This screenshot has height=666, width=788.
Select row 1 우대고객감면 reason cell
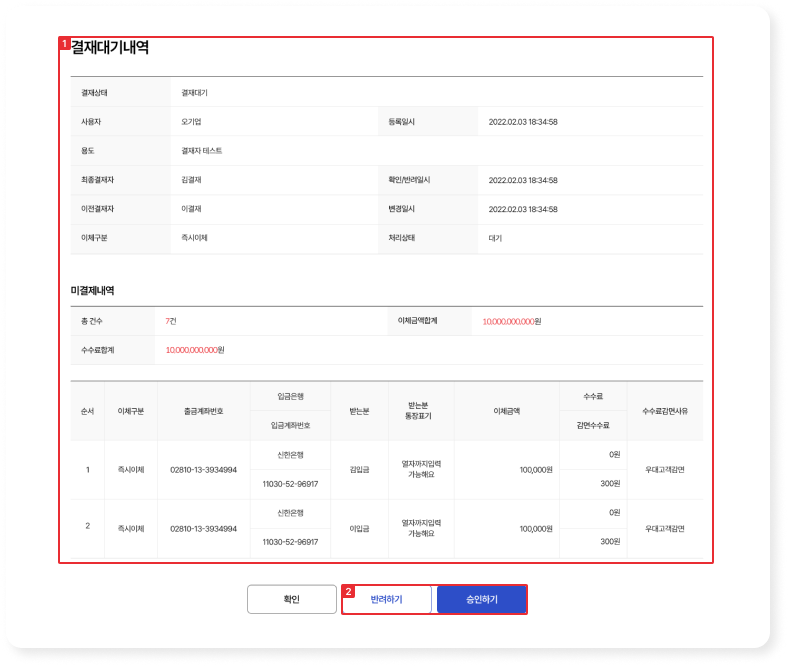pos(665,469)
